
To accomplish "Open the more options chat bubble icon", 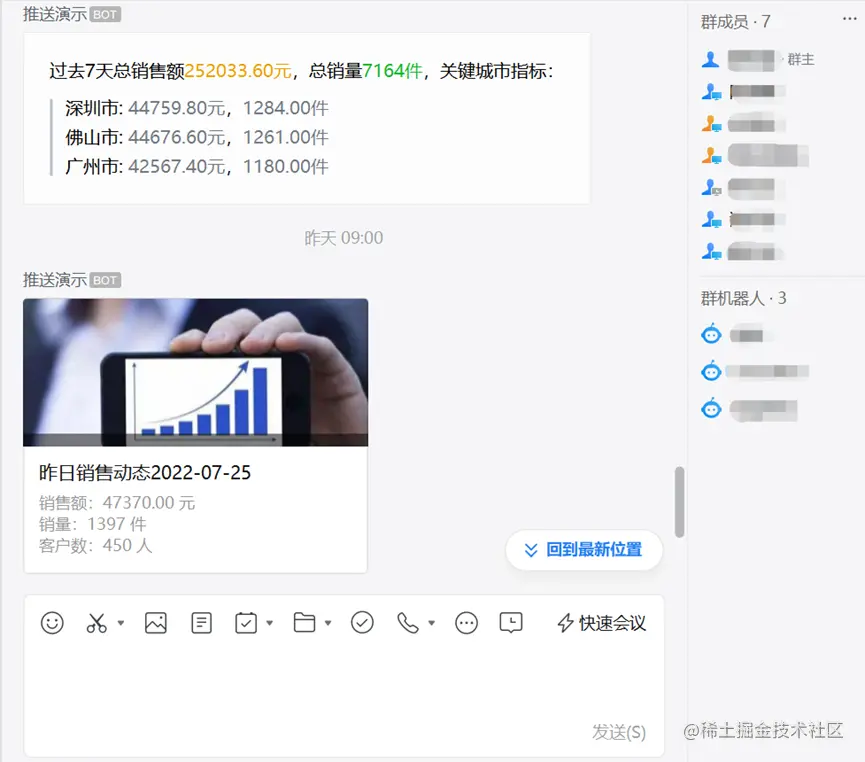I will [x=467, y=623].
